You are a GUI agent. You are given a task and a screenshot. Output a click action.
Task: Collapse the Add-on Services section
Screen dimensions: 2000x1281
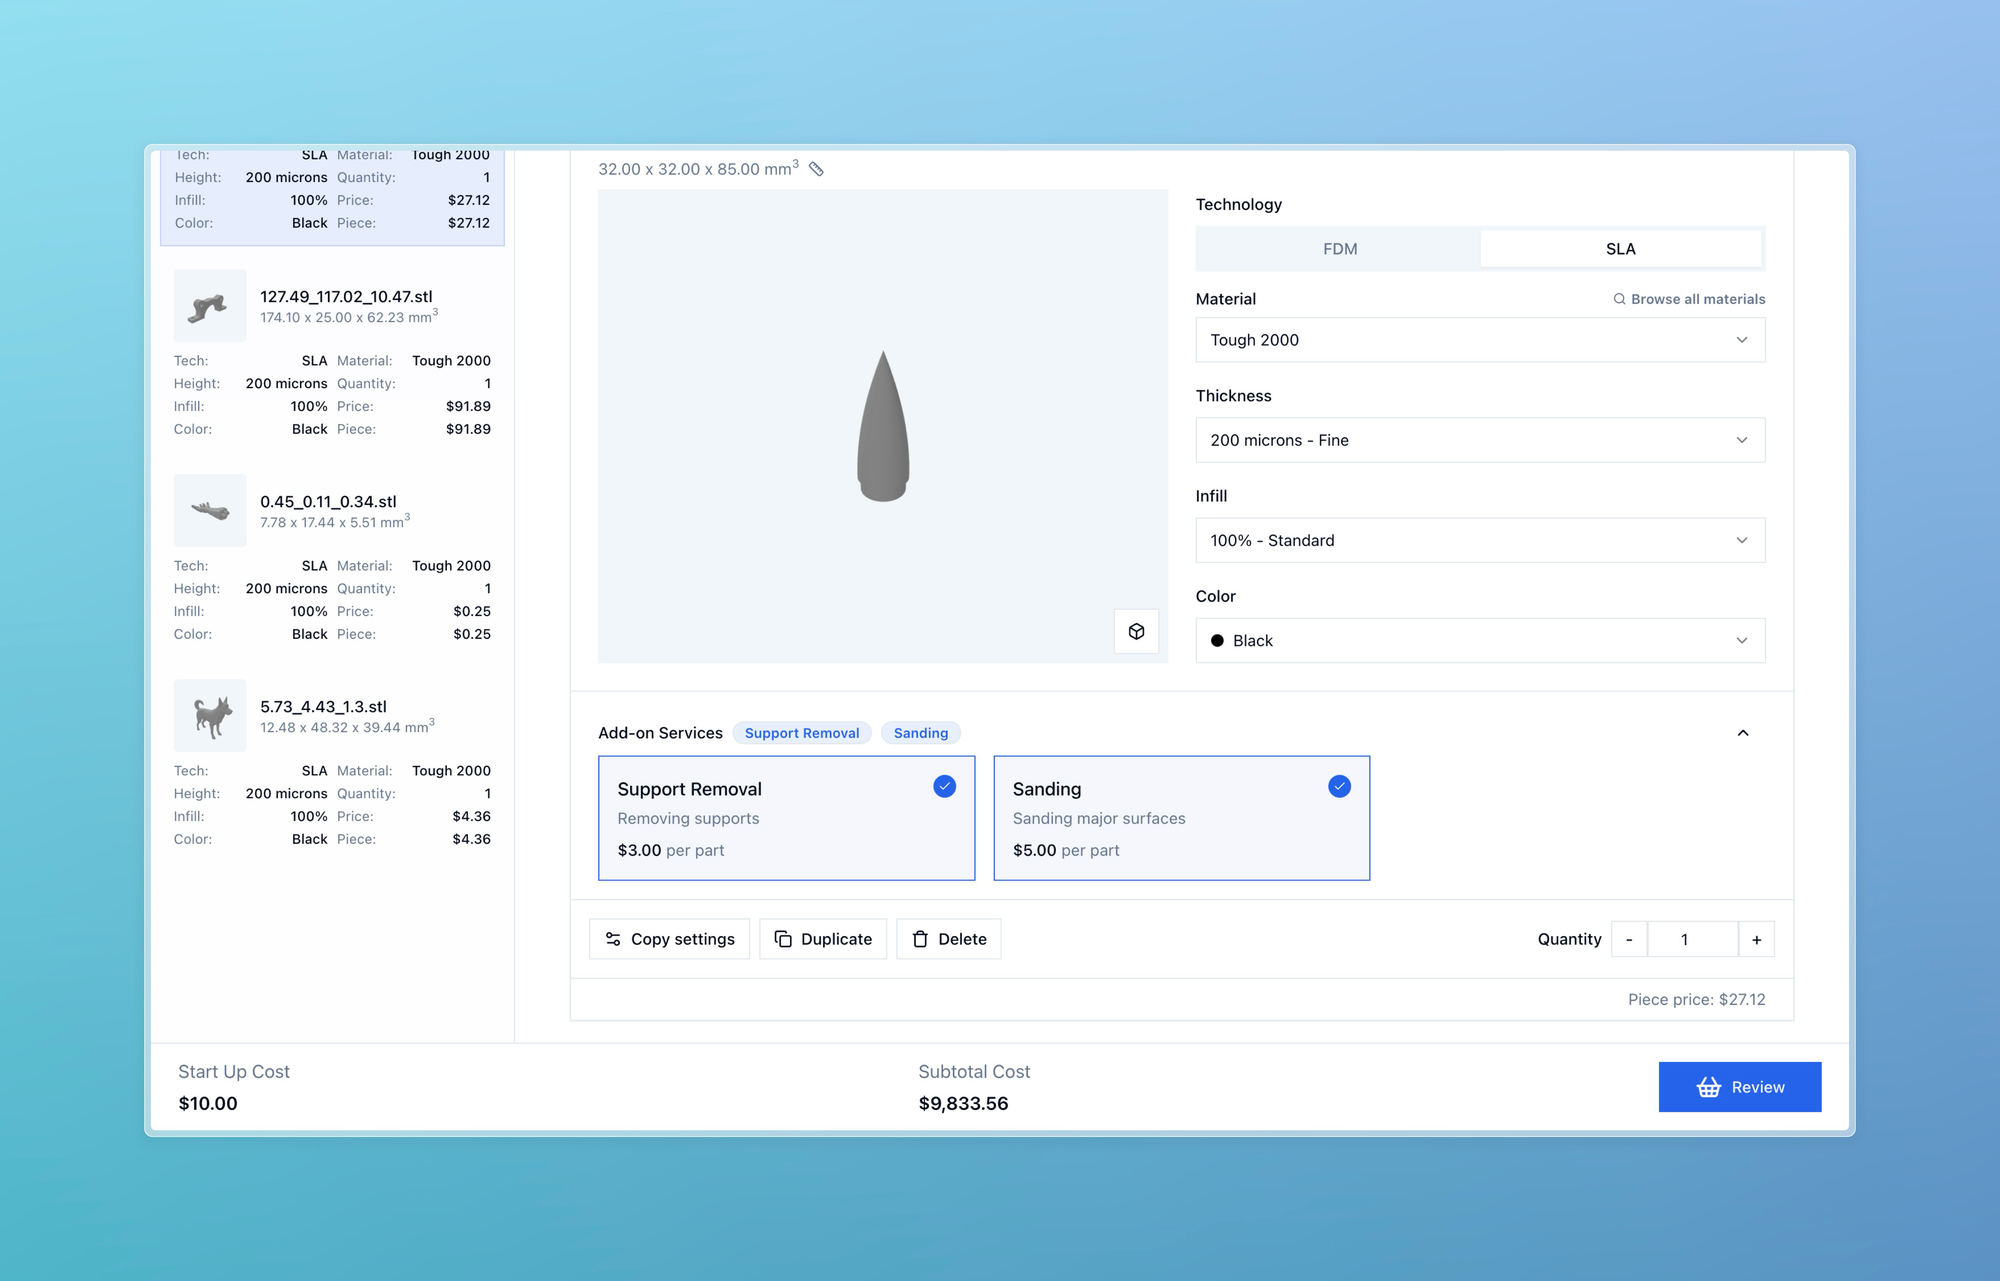[x=1743, y=733]
